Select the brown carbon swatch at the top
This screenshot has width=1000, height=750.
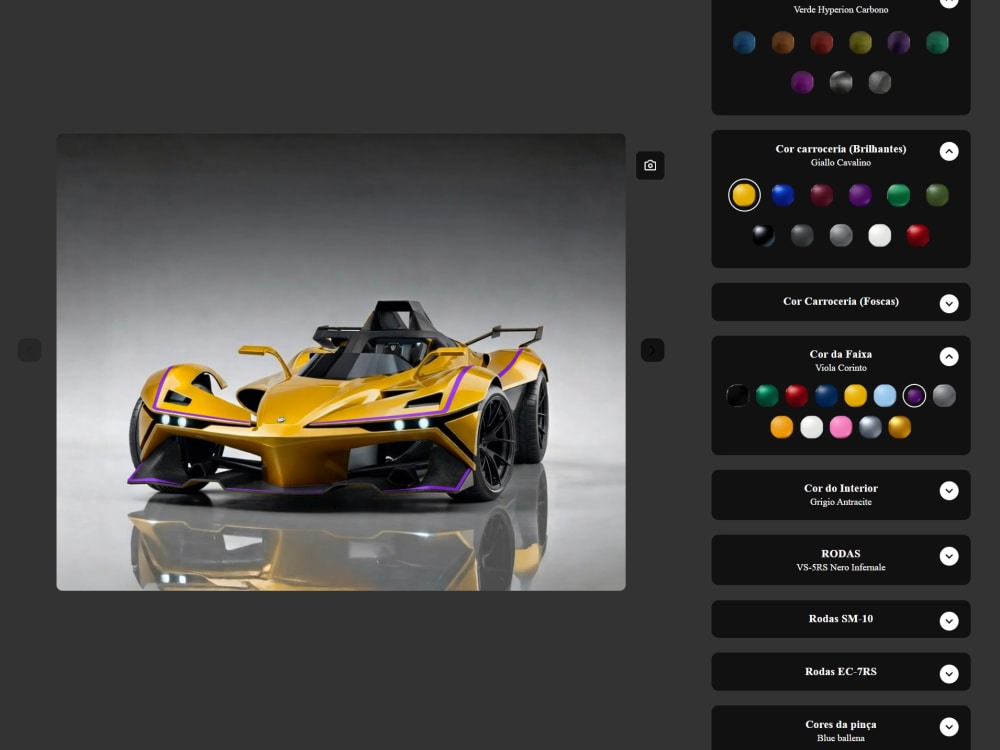click(x=783, y=43)
